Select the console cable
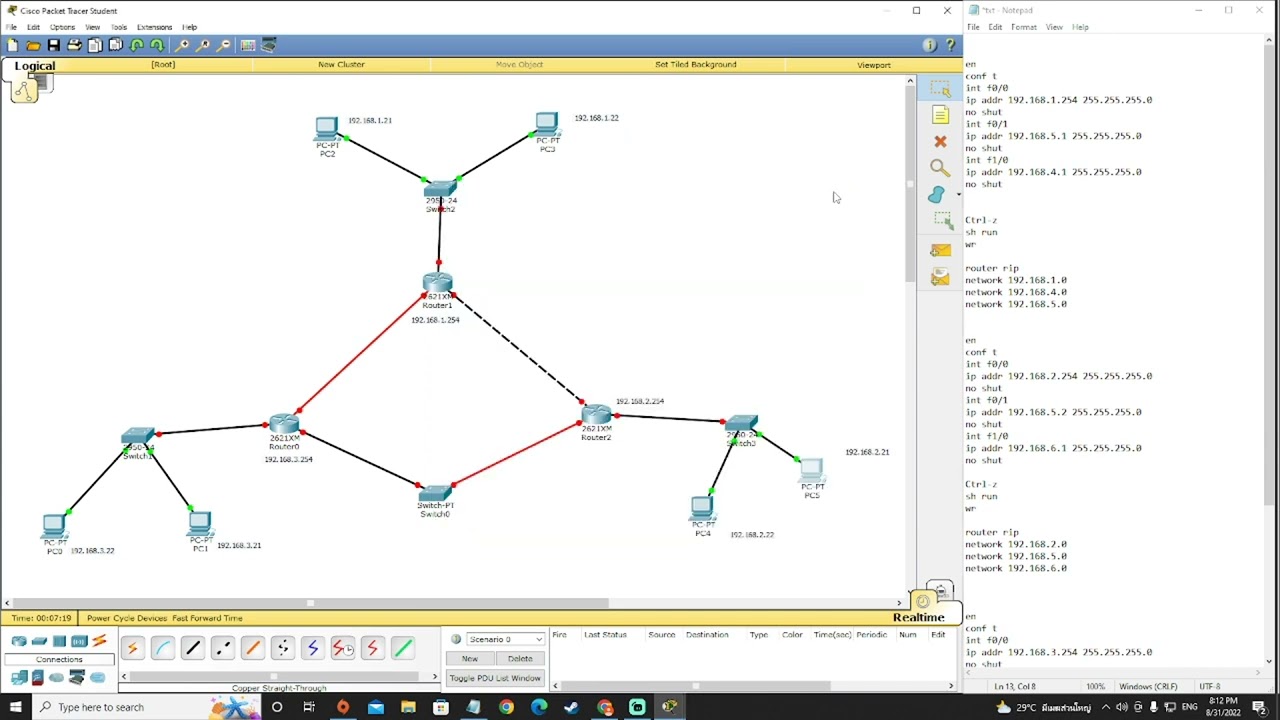 [163, 648]
